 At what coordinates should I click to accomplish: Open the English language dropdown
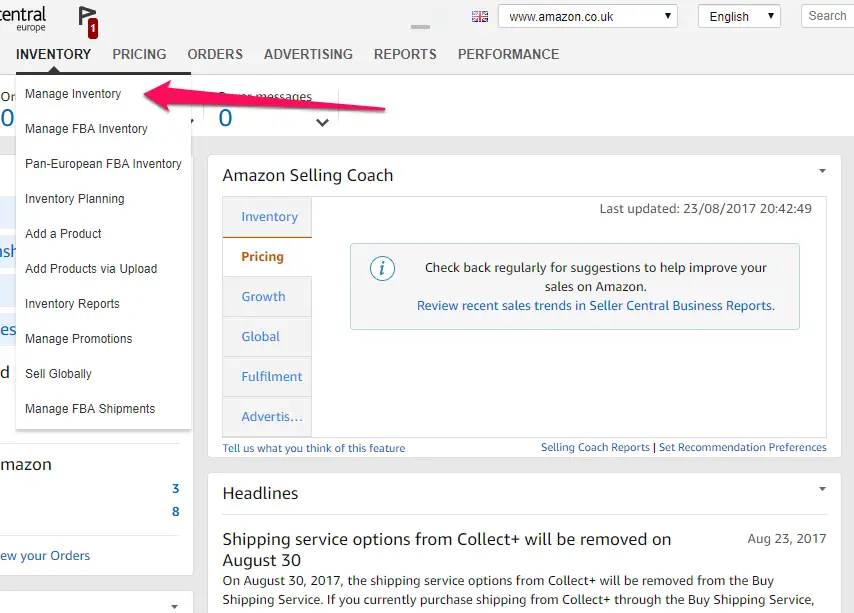739,16
